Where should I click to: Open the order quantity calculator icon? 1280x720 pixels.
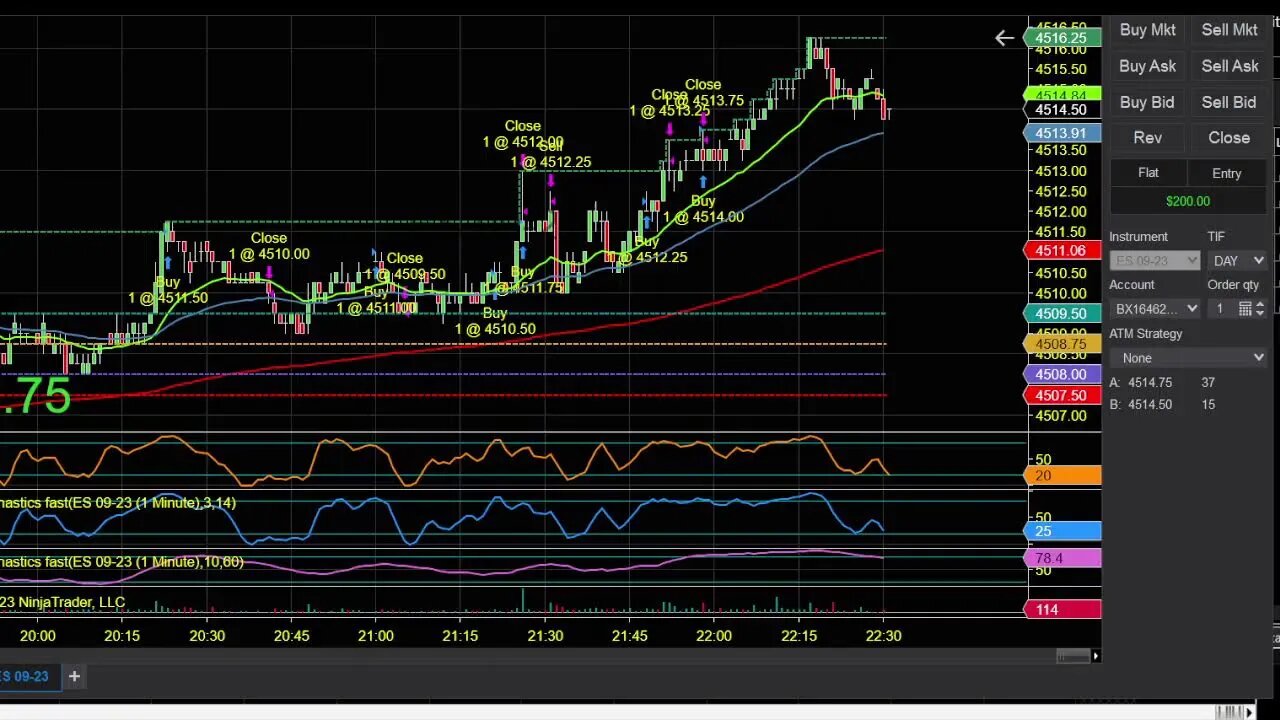[x=1245, y=309]
